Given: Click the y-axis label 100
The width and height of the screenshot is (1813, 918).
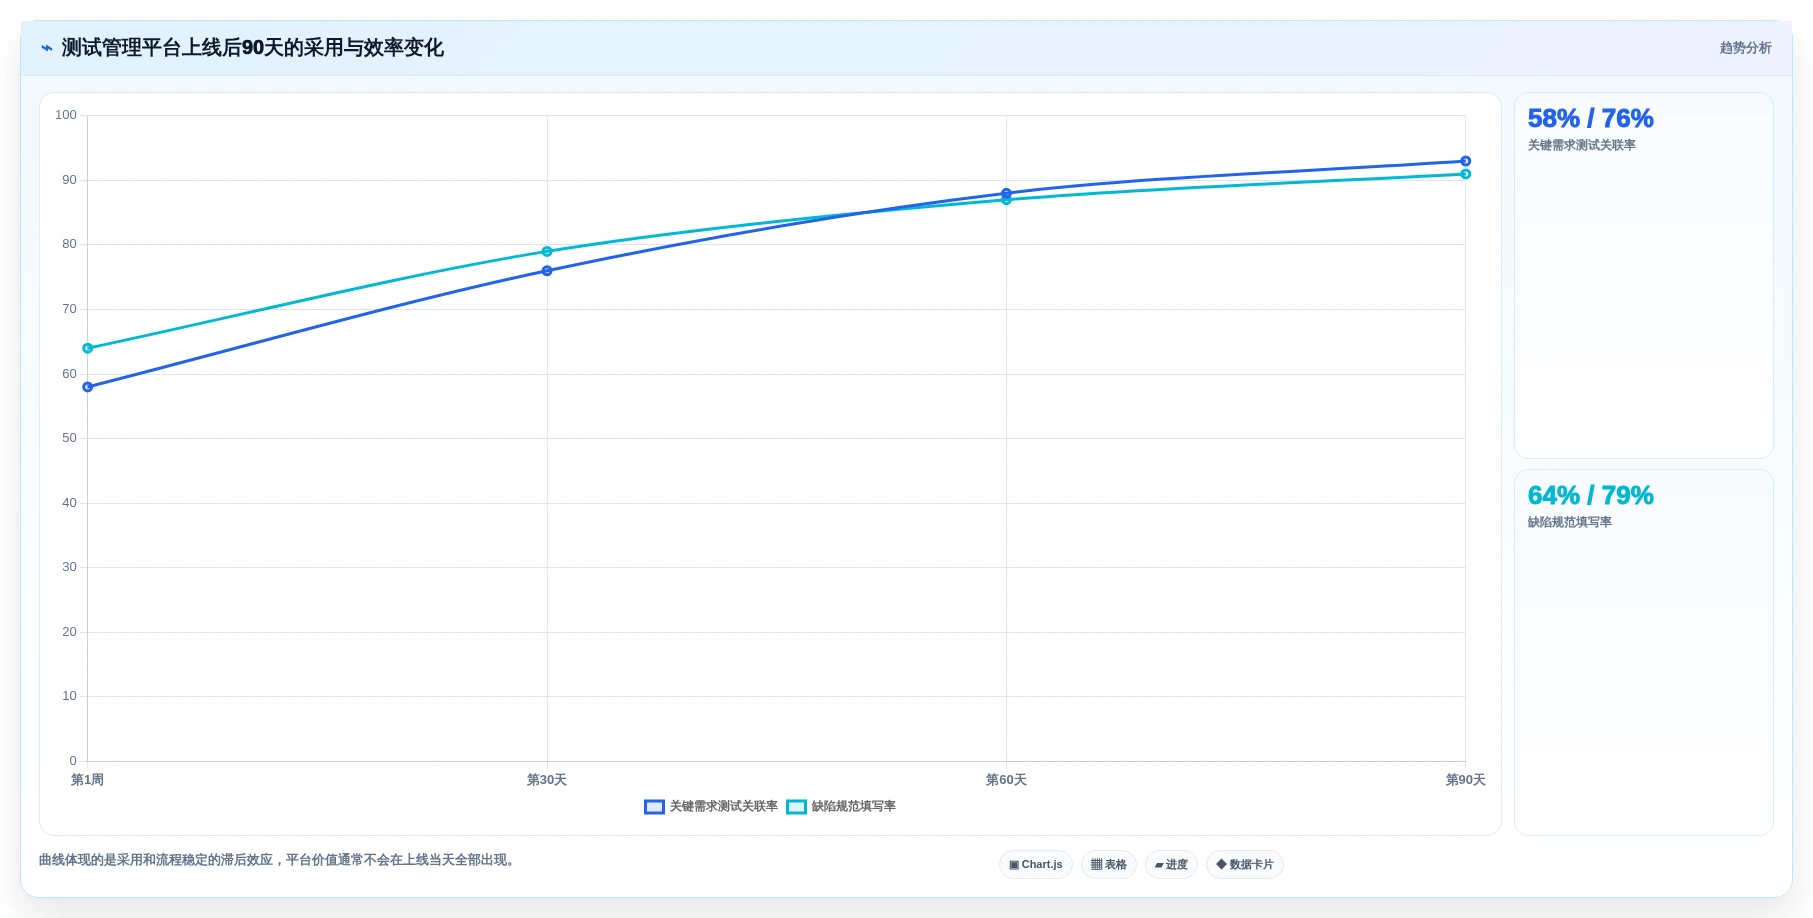Looking at the screenshot, I should [x=66, y=115].
